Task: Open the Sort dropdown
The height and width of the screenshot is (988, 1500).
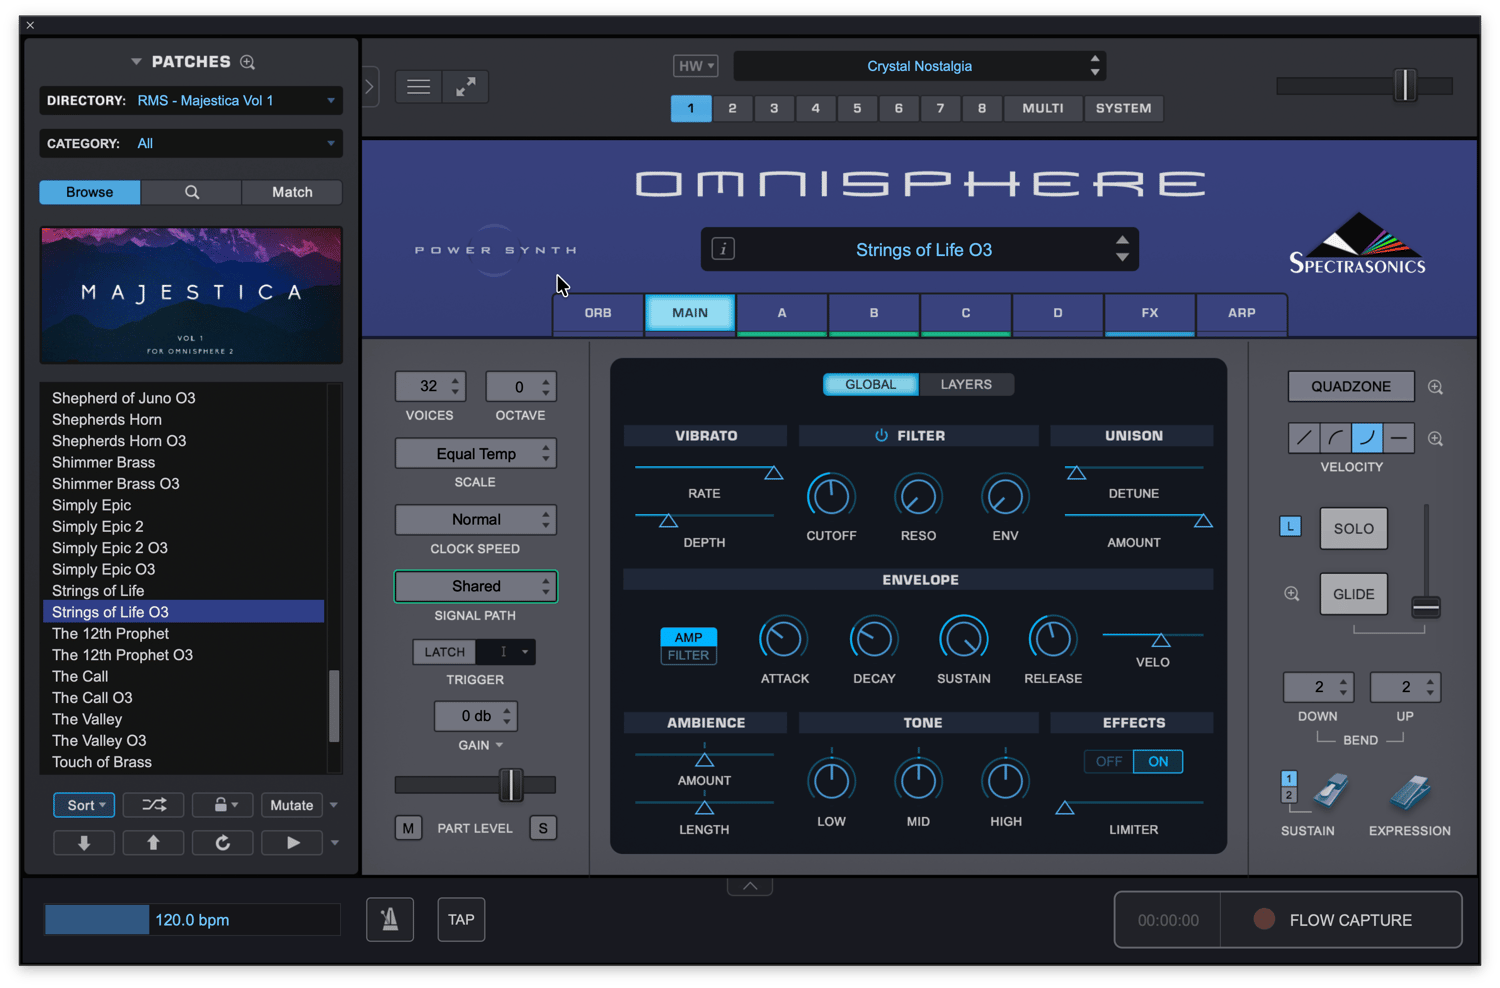Action: coord(85,805)
